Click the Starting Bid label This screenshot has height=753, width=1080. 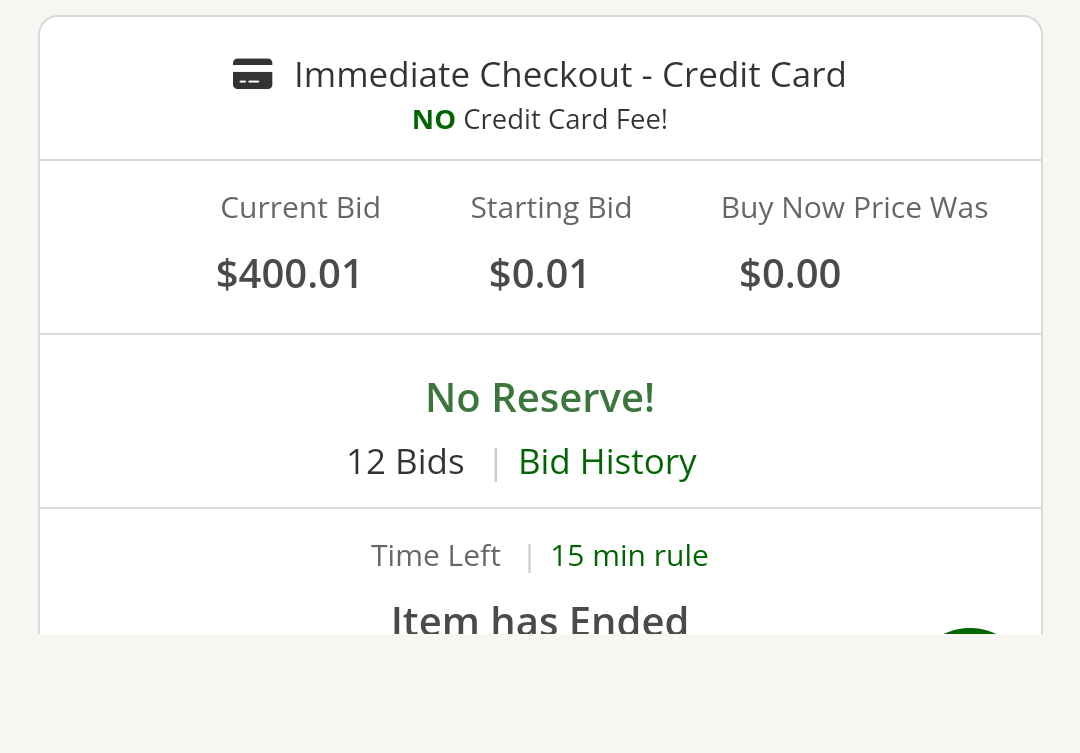click(x=551, y=208)
